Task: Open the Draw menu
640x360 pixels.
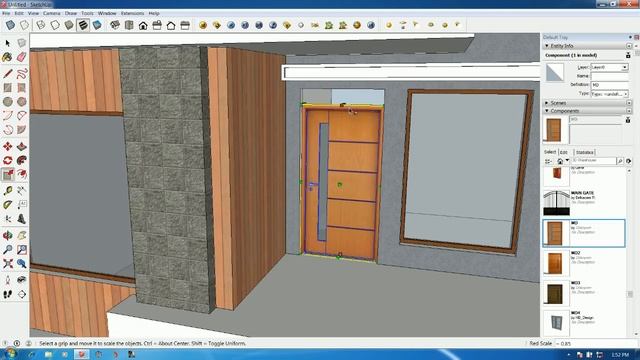Action: pos(71,13)
